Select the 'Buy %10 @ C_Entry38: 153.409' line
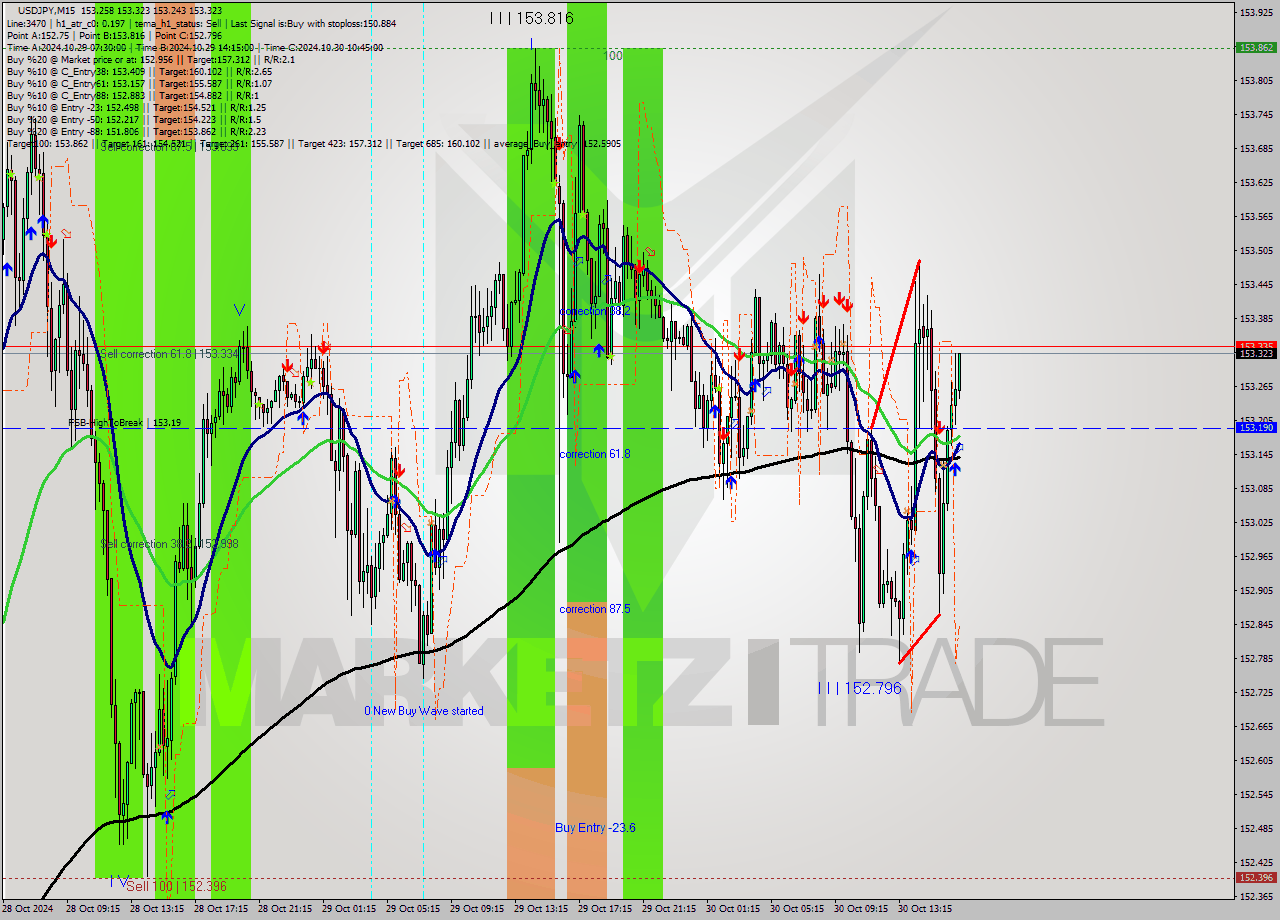 click(x=138, y=72)
